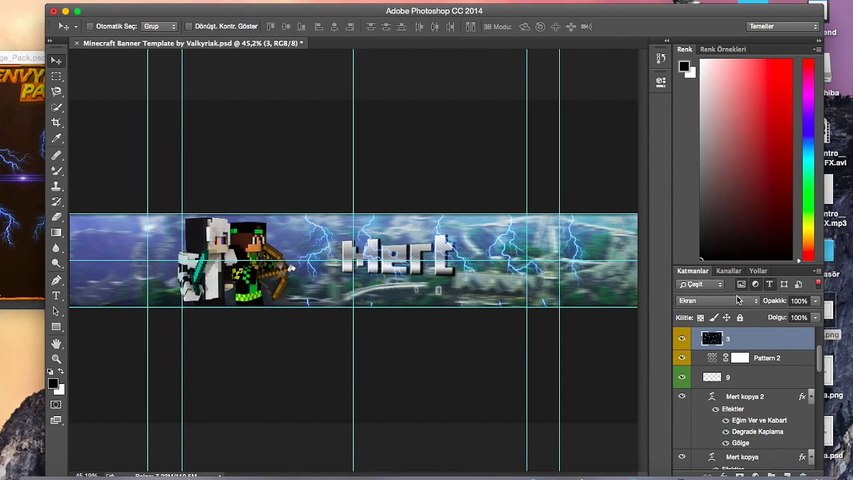Select the Quick Selection tool
This screenshot has width=853, height=480.
coord(56,107)
